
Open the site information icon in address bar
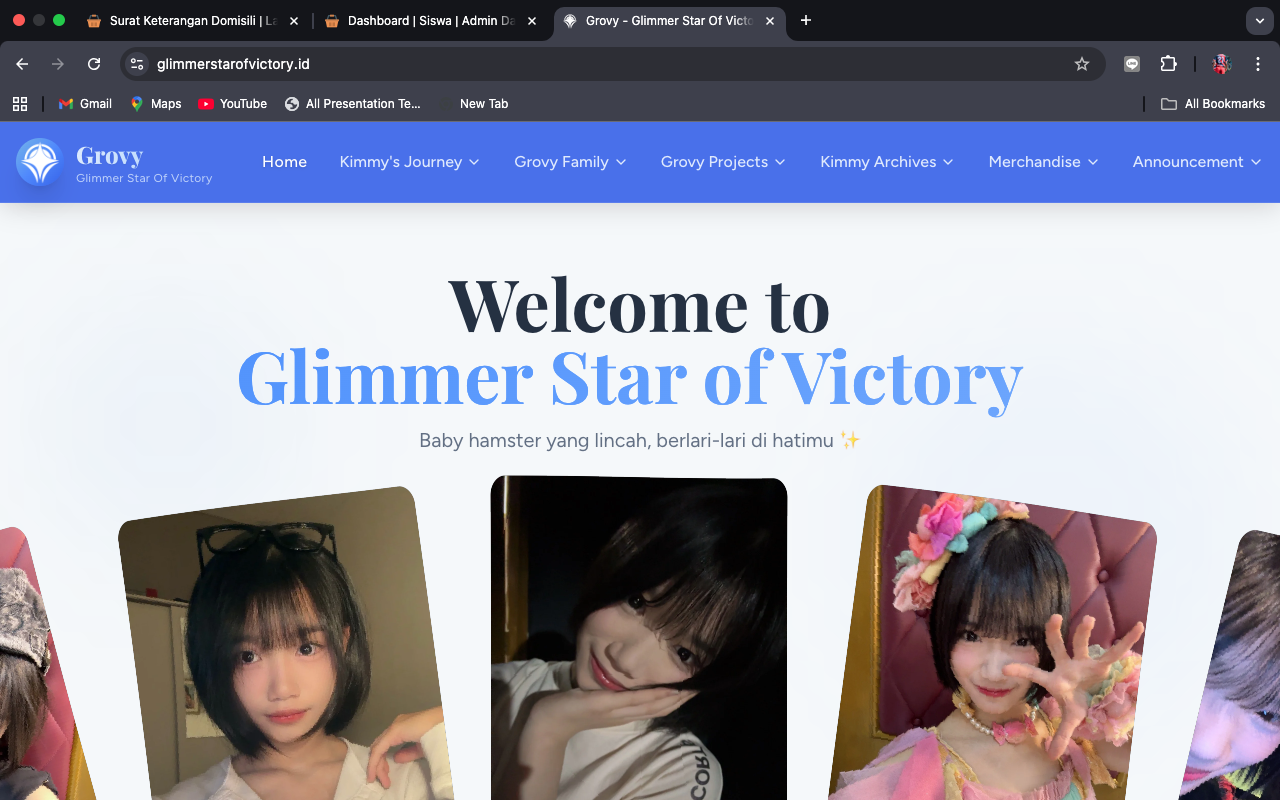click(138, 64)
